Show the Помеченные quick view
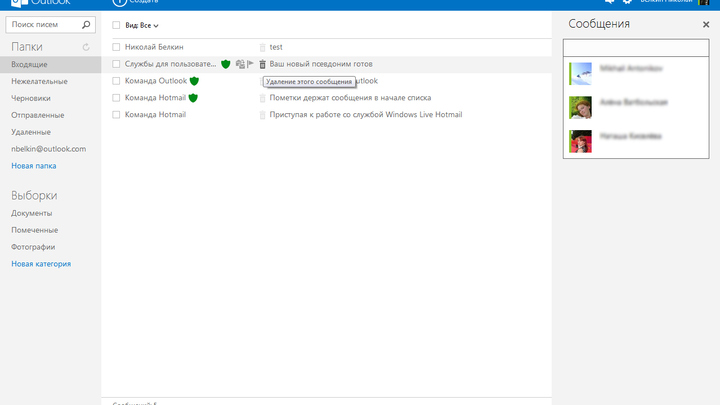The width and height of the screenshot is (720, 405). [x=34, y=230]
